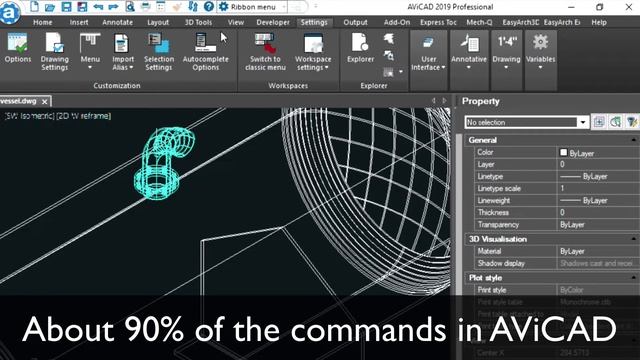The height and width of the screenshot is (360, 640).
Task: Collapse the 3D Visualisation section
Action: pyautogui.click(x=633, y=239)
